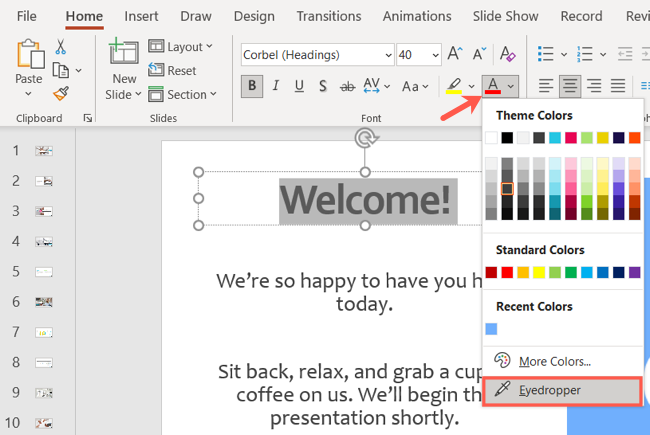Toggle Strikethrough formatting

coord(347,87)
